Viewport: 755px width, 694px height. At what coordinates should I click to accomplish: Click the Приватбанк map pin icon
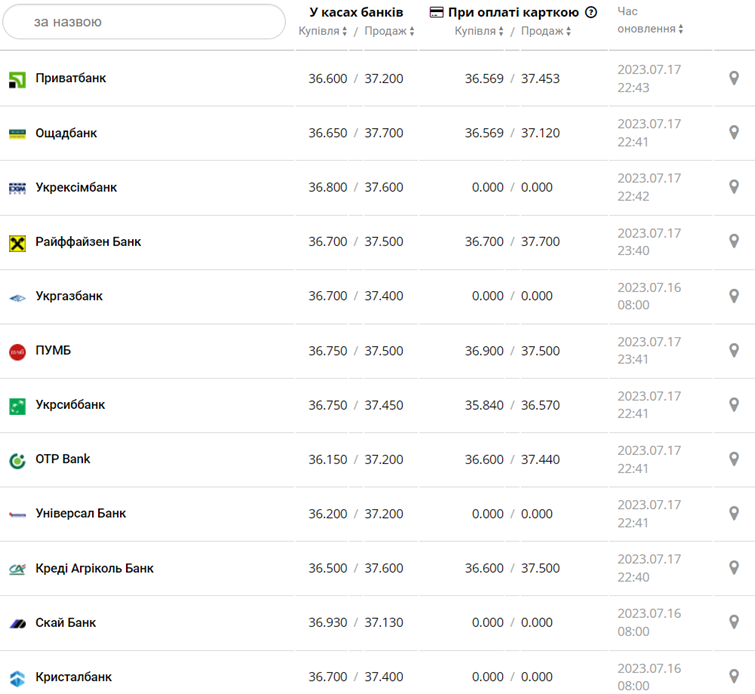[733, 78]
